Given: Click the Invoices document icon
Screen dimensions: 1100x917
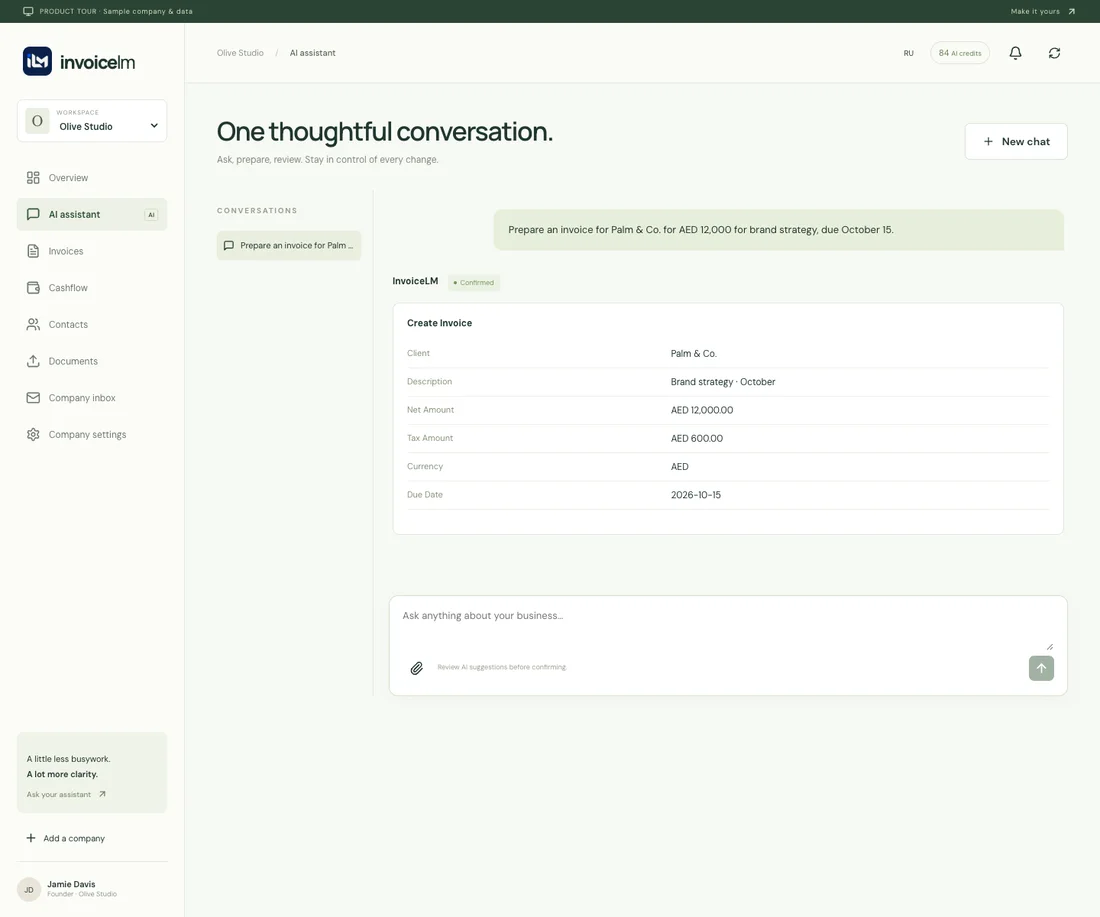Looking at the screenshot, I should 33,251.
